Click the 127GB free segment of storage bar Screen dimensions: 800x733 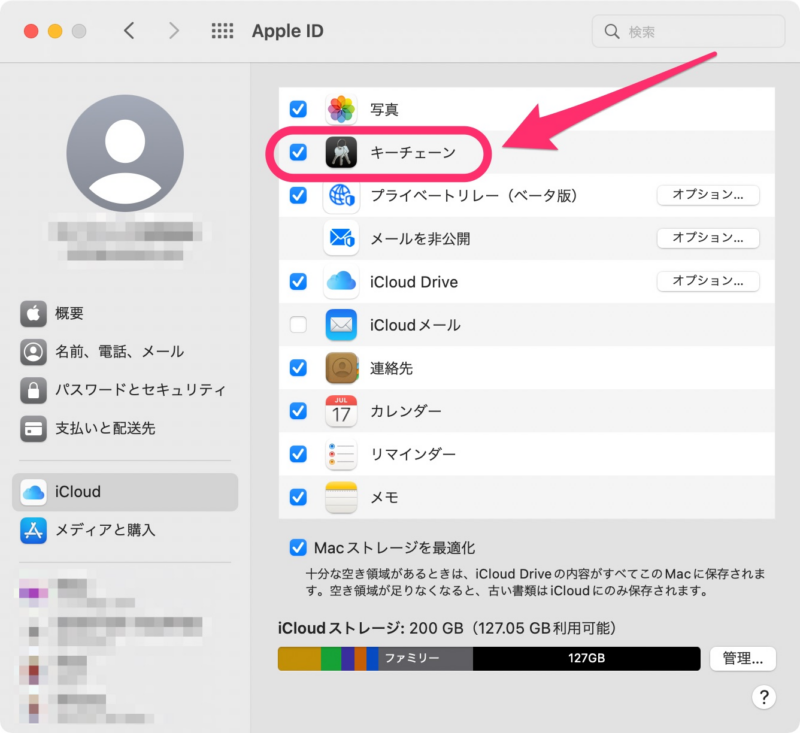pos(586,659)
